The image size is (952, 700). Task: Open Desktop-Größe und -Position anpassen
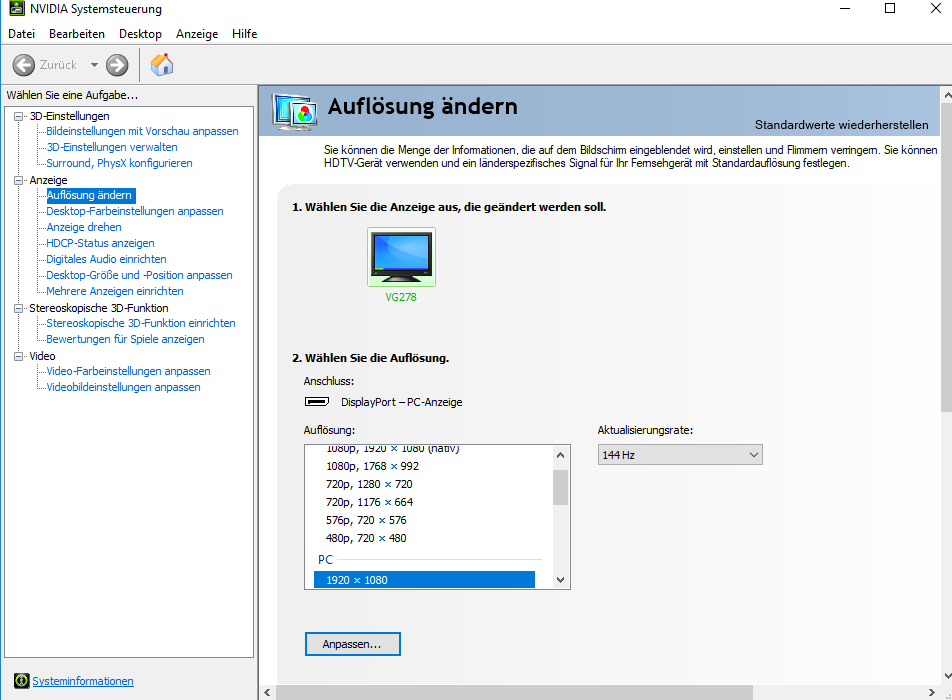pos(139,275)
